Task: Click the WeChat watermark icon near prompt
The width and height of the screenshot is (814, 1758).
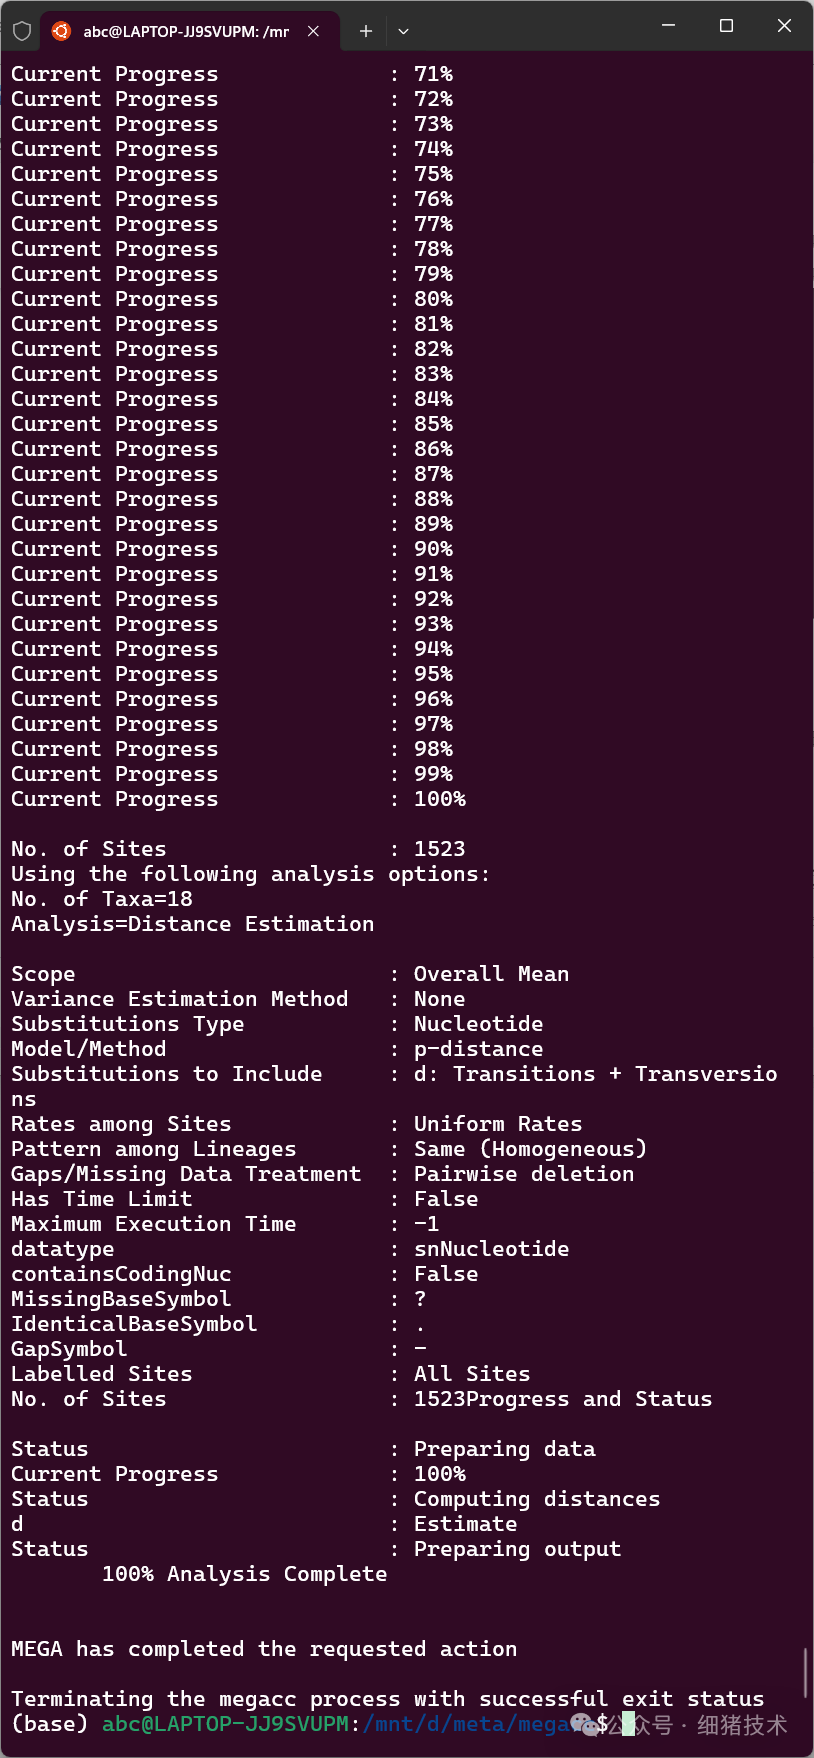Action: coord(584,1724)
